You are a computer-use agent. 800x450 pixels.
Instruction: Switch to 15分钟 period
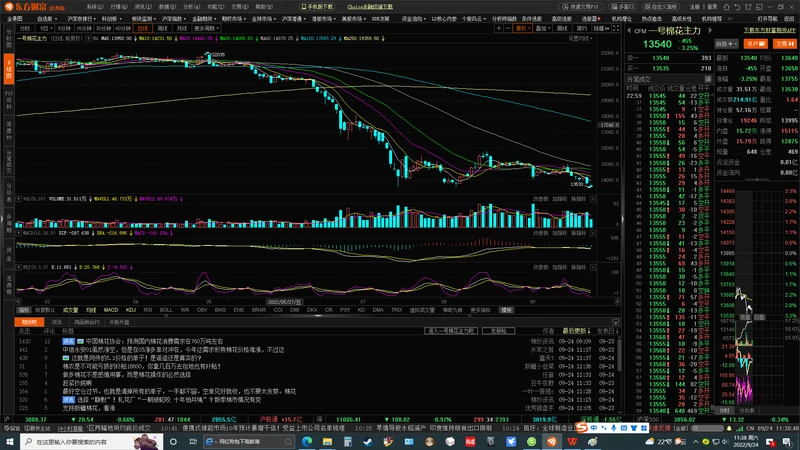84,29
